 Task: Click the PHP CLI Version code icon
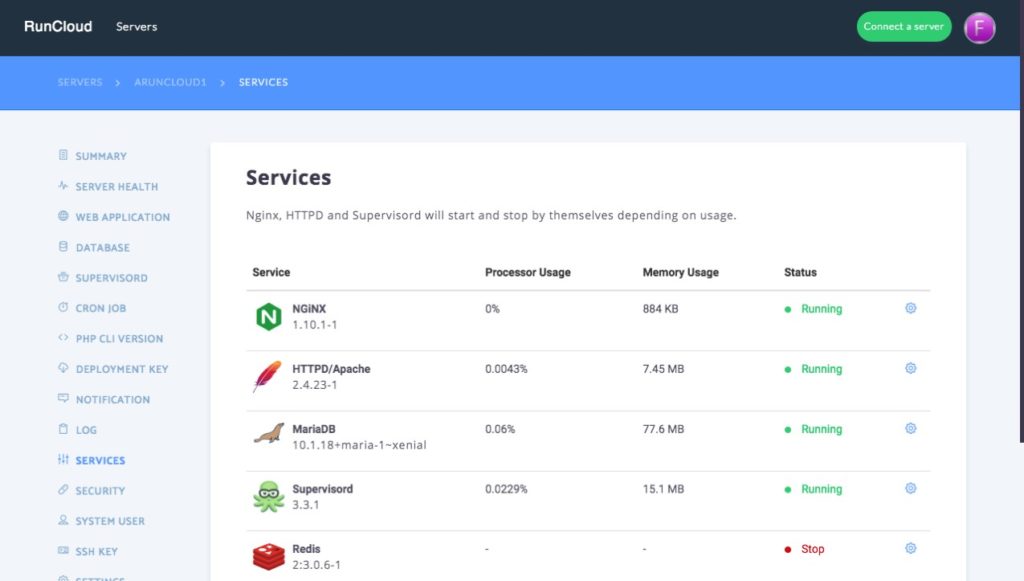63,338
